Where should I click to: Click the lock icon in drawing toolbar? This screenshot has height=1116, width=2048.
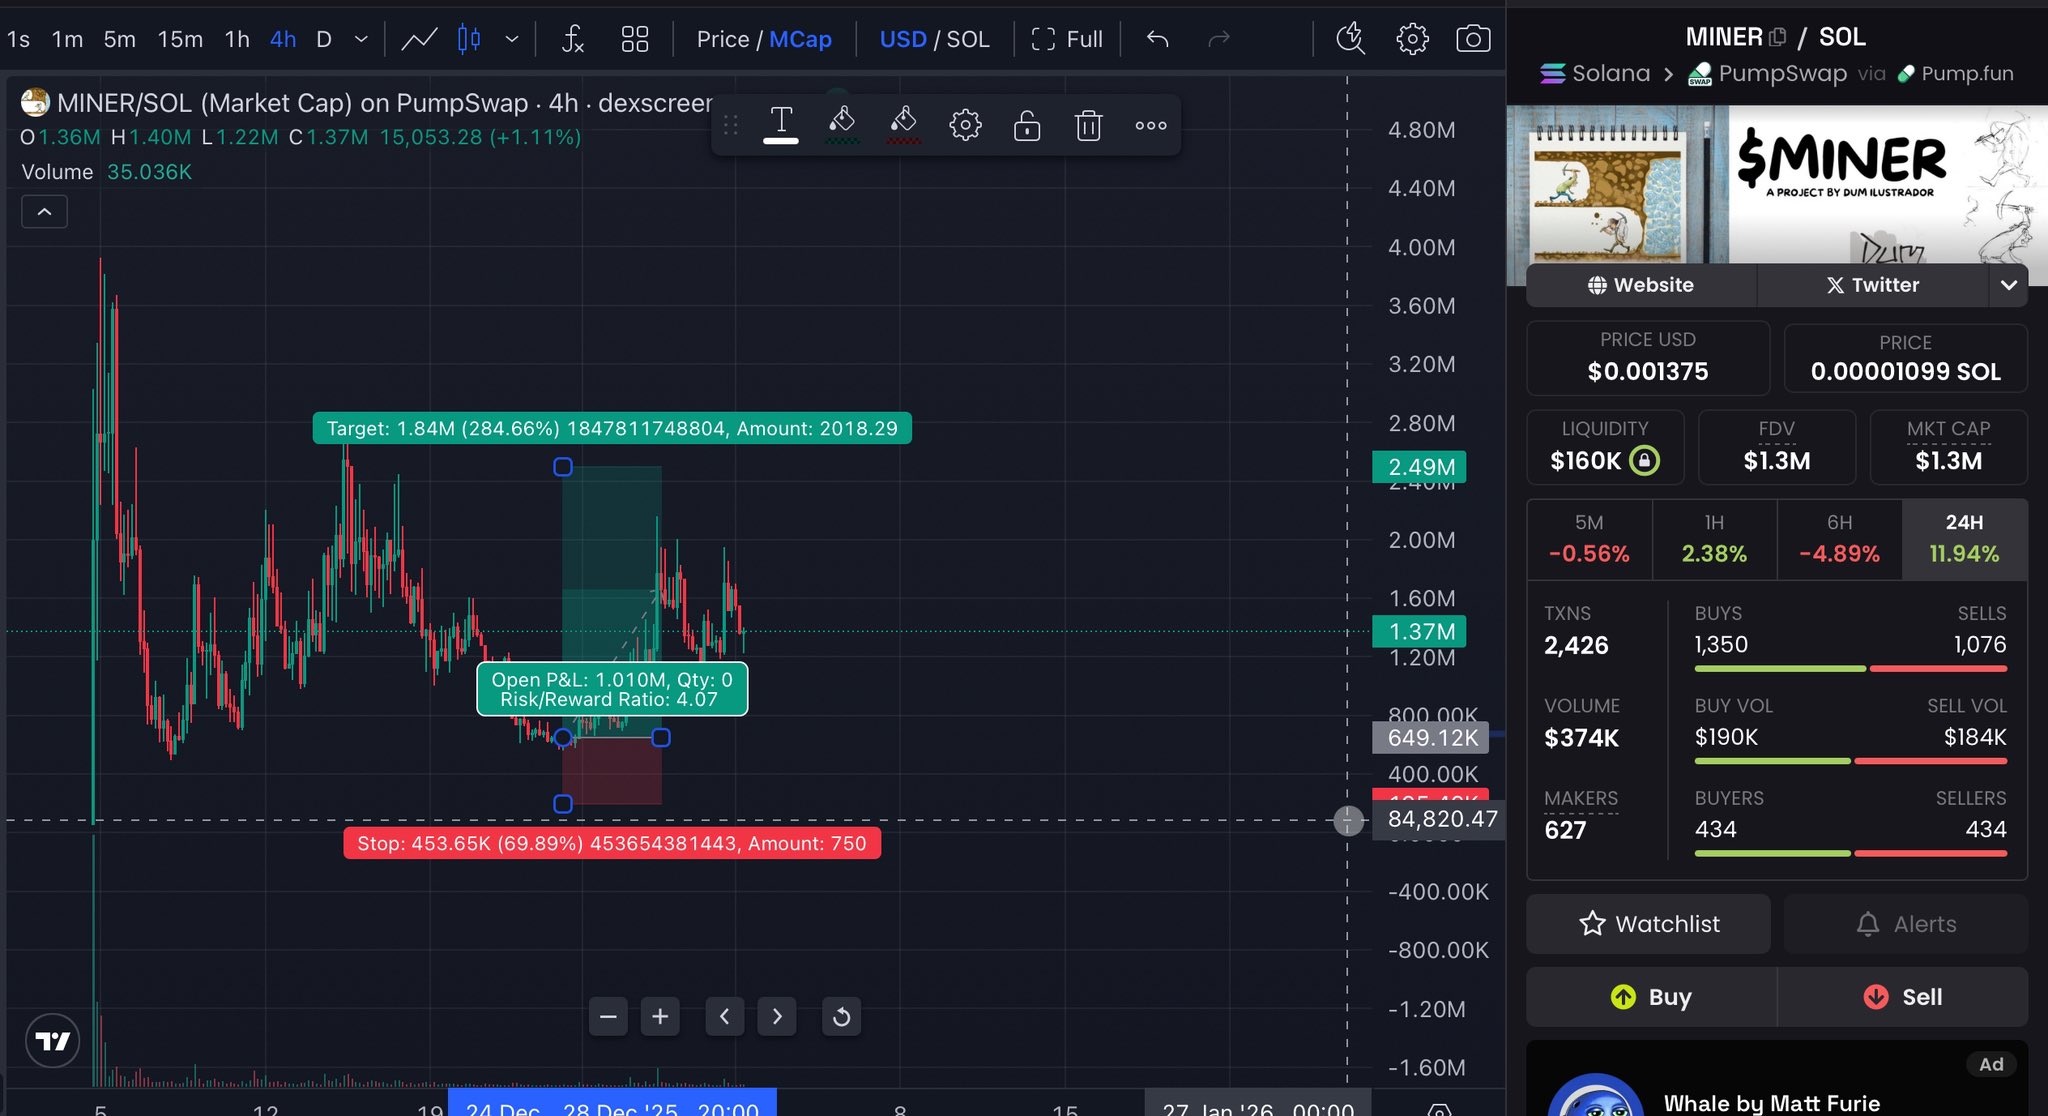[1027, 126]
